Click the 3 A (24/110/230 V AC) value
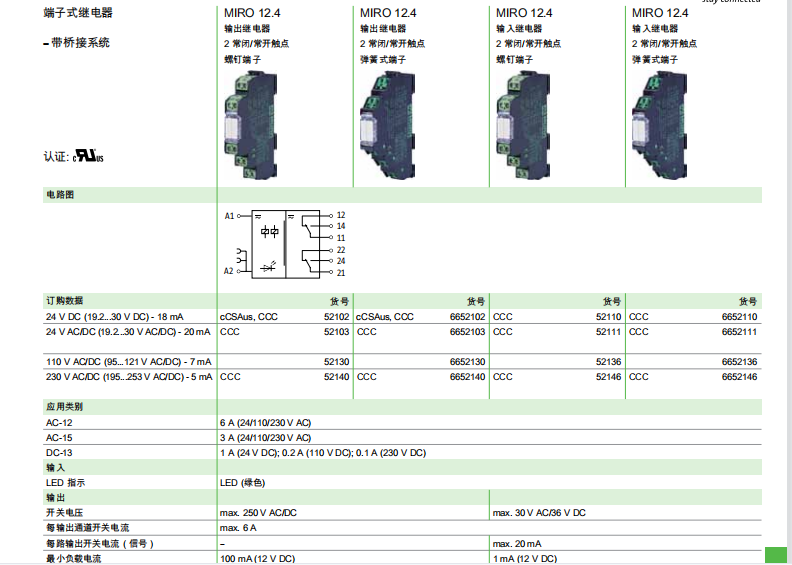 click(x=266, y=438)
